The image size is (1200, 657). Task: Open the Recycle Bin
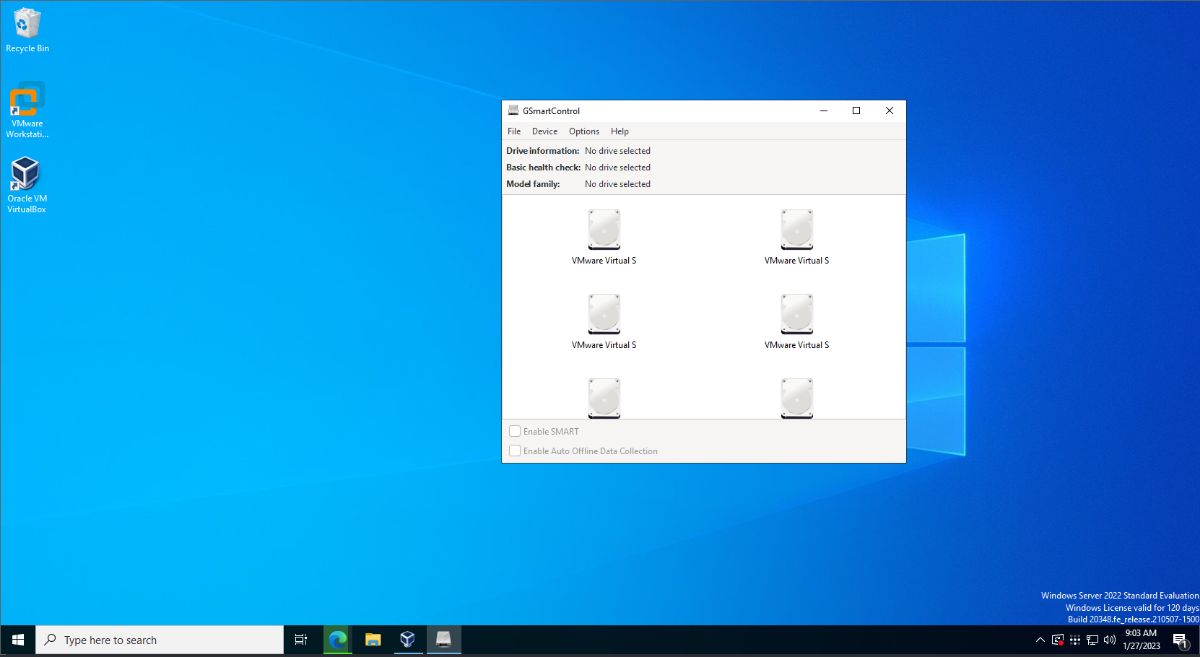[x=27, y=25]
